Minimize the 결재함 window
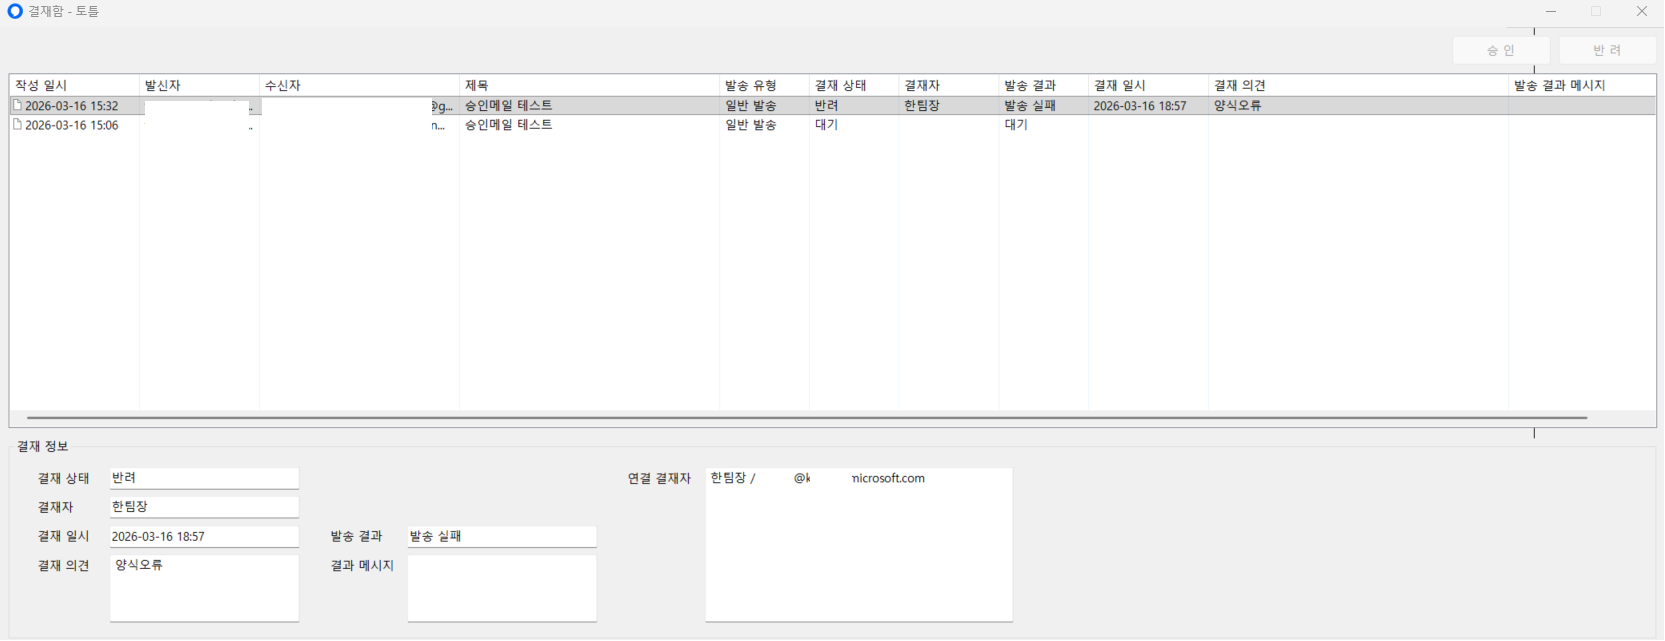Screen dimensions: 1665x641 click(x=1551, y=12)
